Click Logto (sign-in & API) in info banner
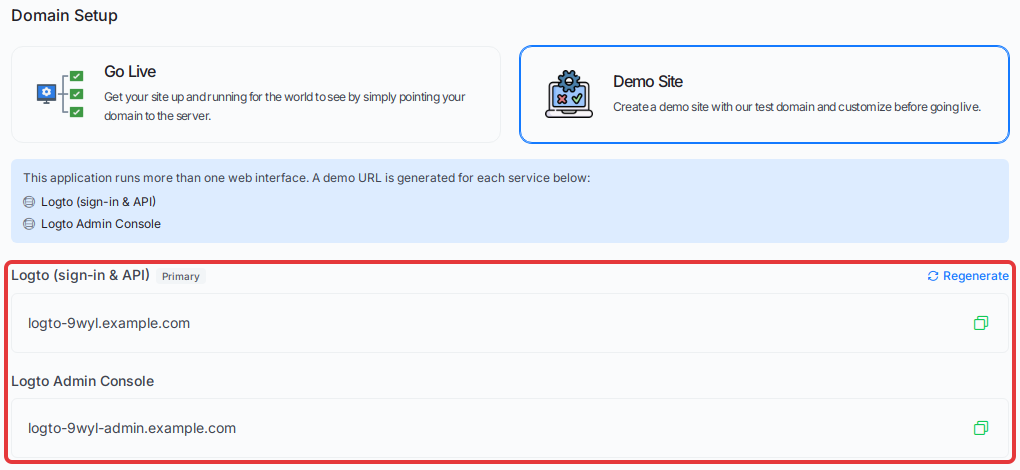 (98, 202)
